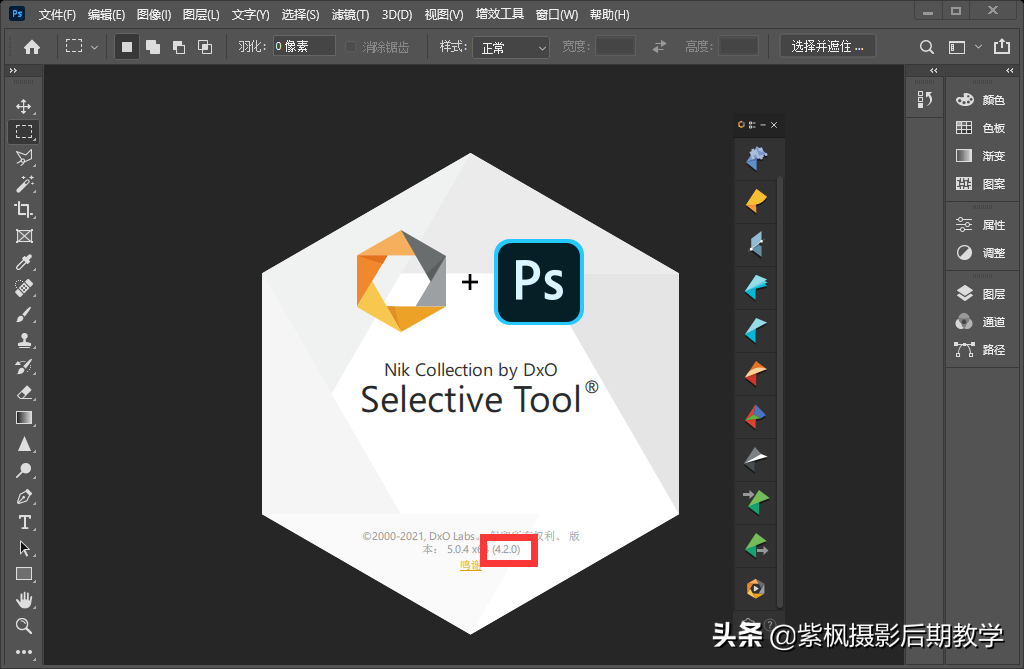Image resolution: width=1024 pixels, height=669 pixels.
Task: Open the workspace switcher dropdown
Action: pos(963,47)
